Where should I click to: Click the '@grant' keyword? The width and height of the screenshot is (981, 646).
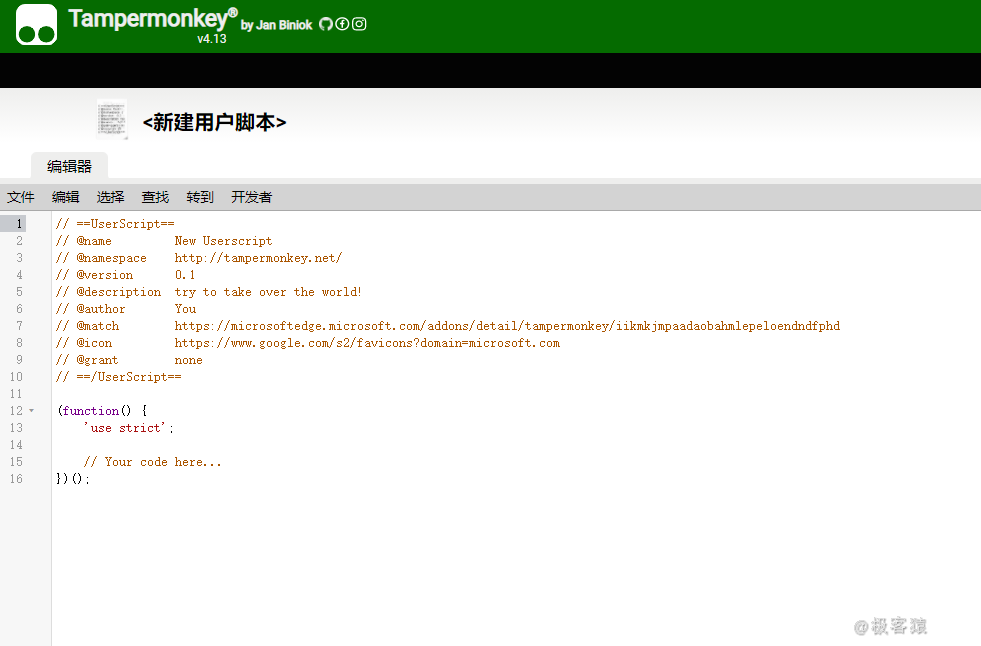pos(97,360)
